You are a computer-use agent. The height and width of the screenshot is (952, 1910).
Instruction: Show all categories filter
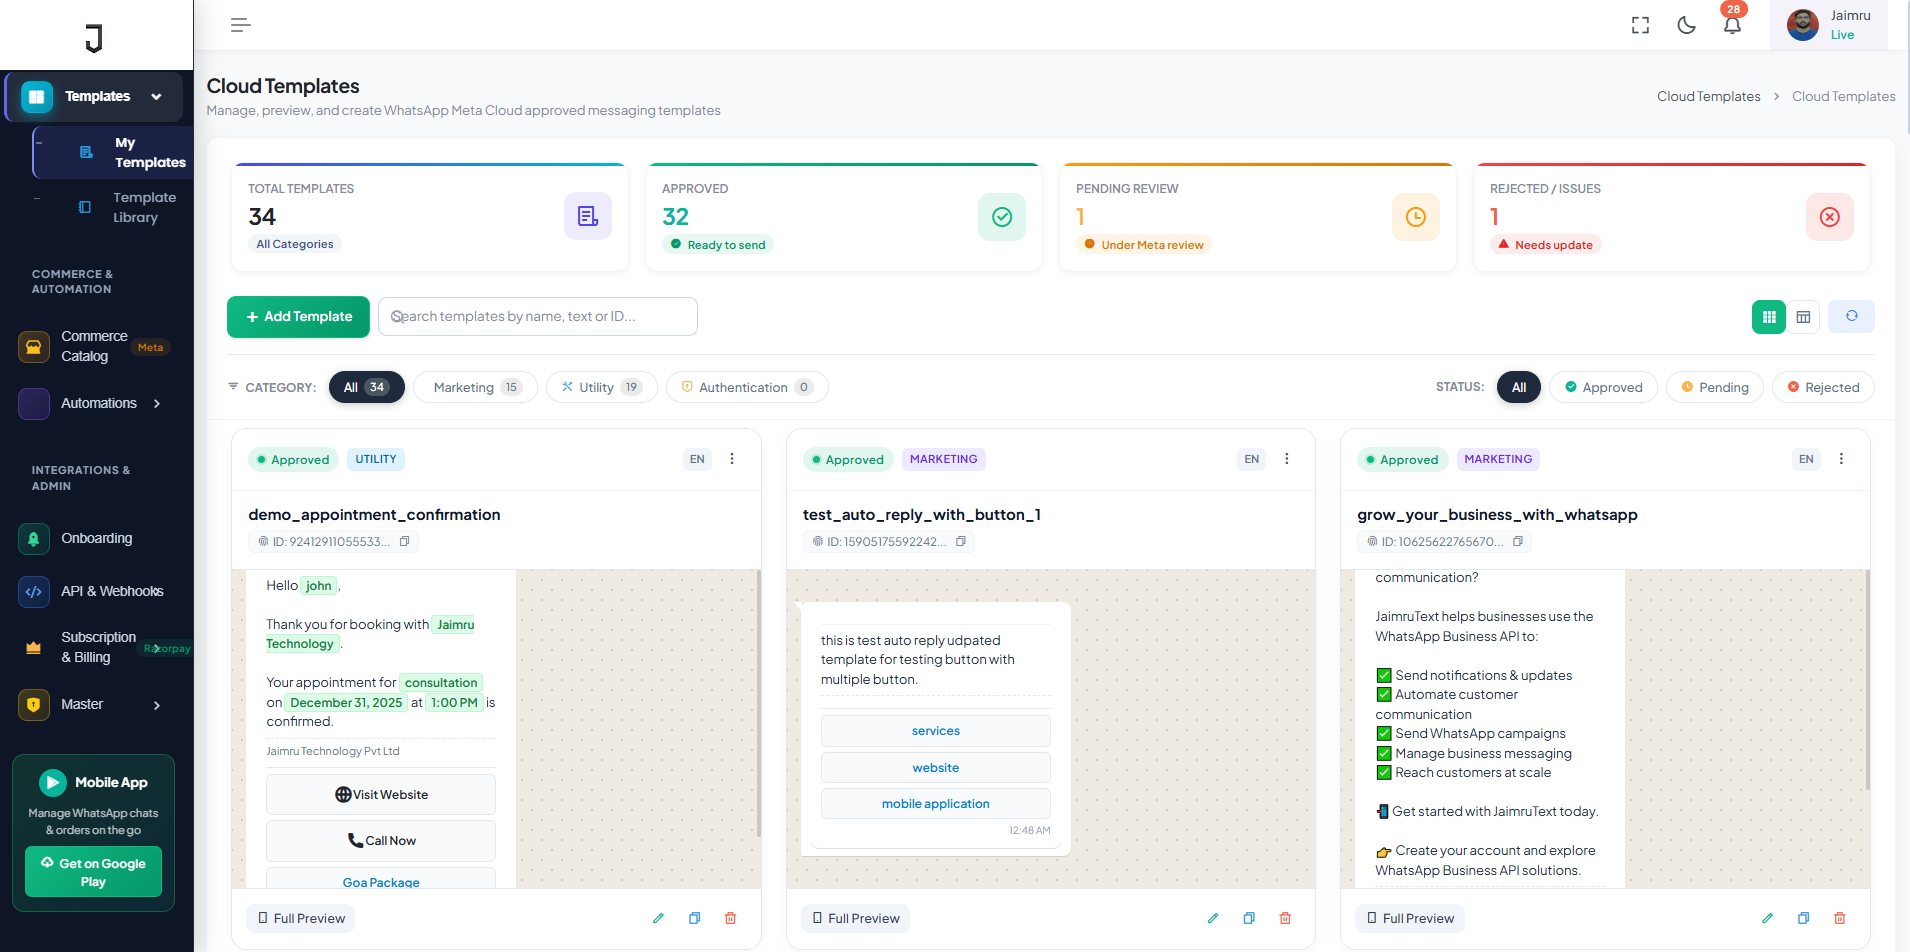click(x=366, y=387)
